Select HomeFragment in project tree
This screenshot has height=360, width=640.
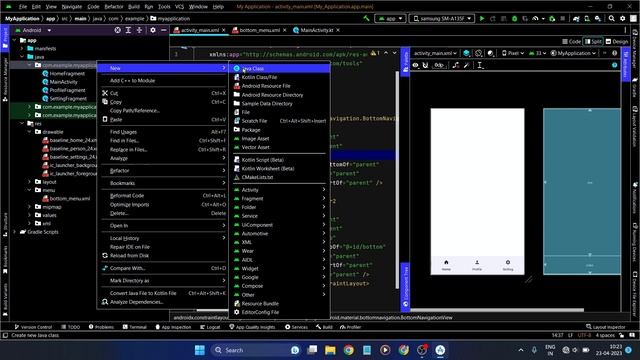pyautogui.click(x=67, y=73)
